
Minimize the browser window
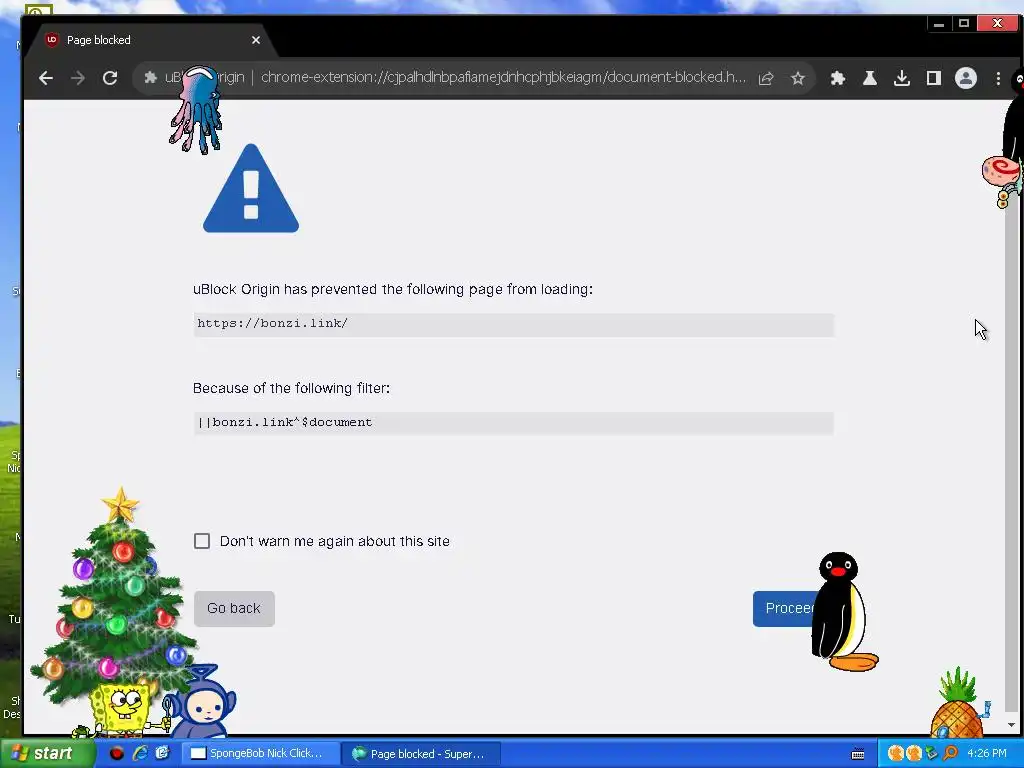[x=938, y=24]
